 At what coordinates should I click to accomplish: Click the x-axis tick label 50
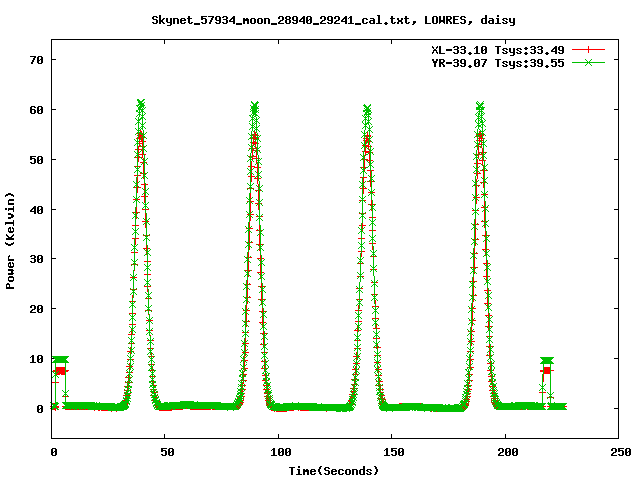167,452
